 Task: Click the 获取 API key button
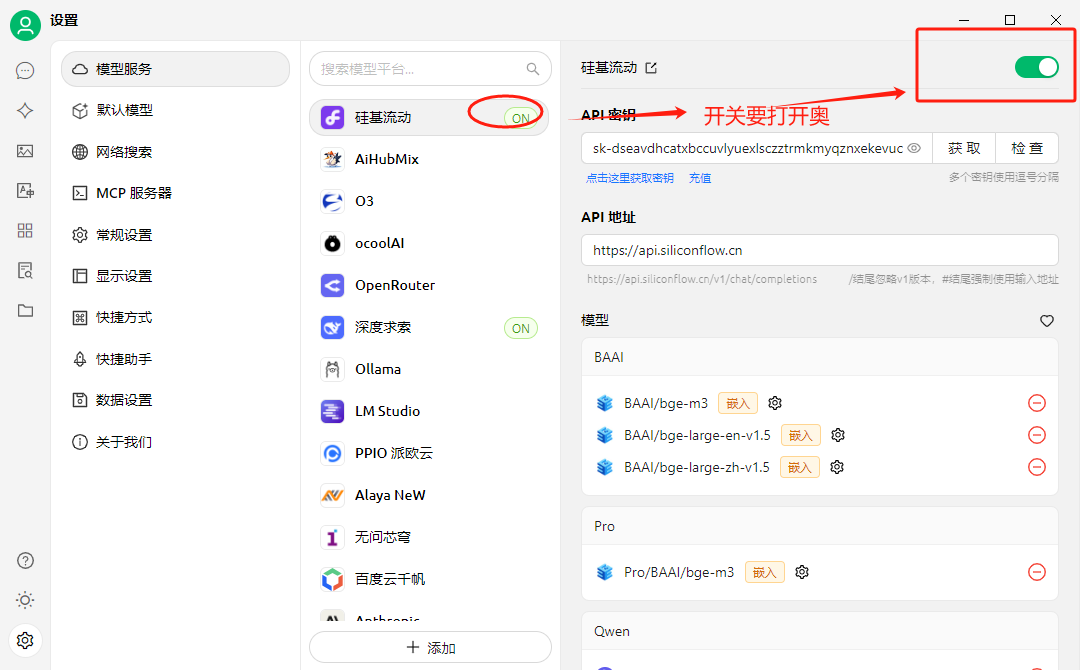click(964, 148)
